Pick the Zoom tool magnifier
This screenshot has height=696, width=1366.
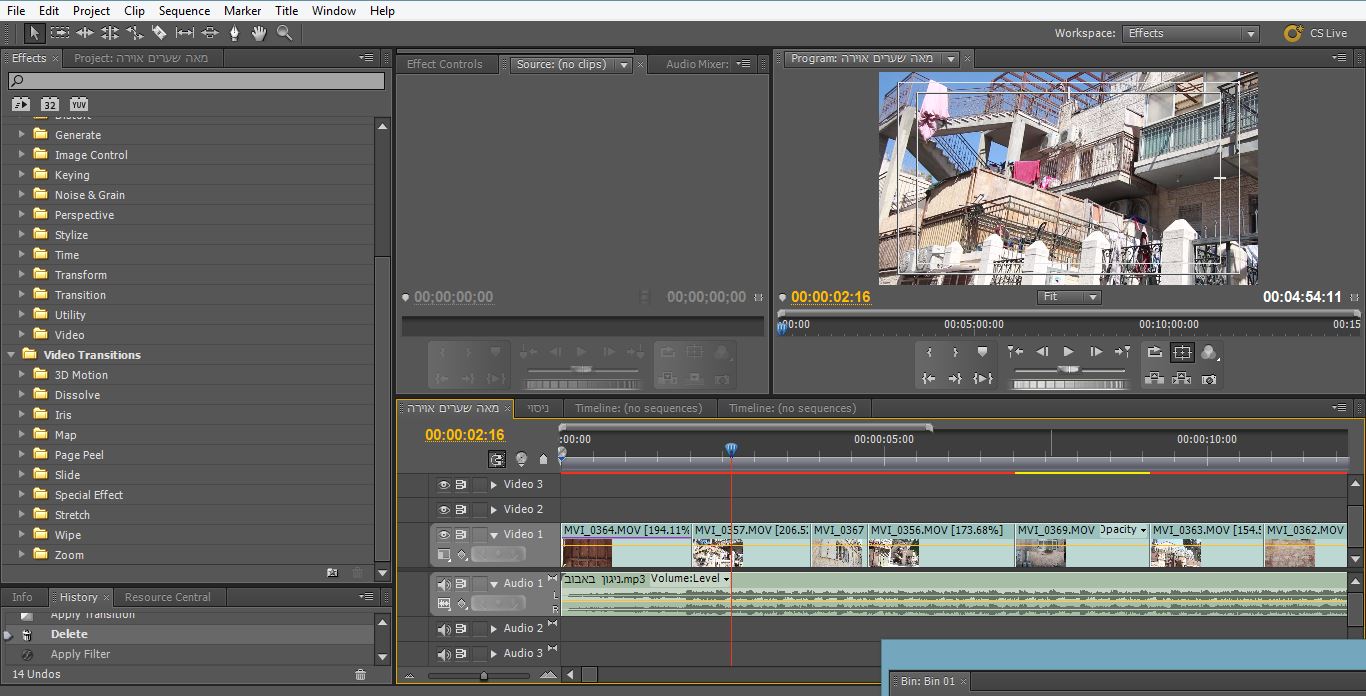click(x=284, y=33)
